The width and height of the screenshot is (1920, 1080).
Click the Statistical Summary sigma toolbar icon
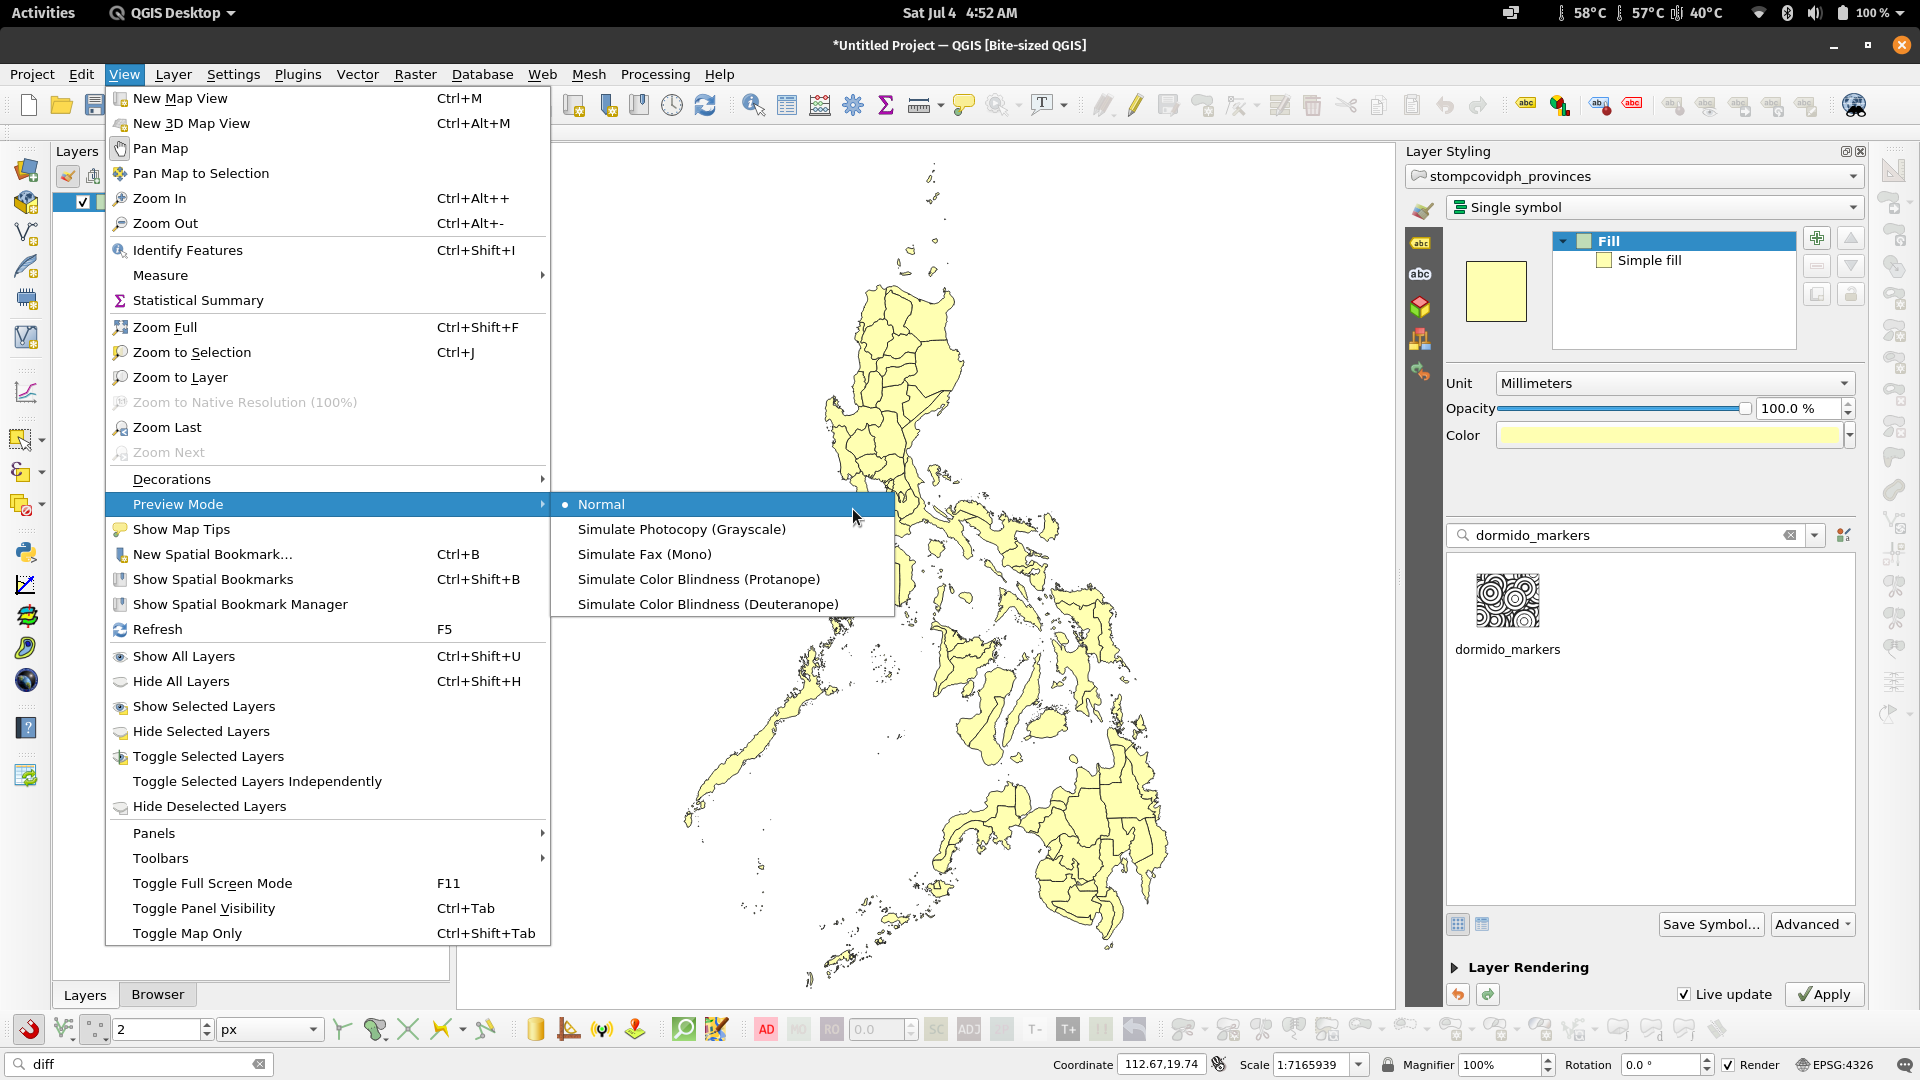click(x=885, y=105)
